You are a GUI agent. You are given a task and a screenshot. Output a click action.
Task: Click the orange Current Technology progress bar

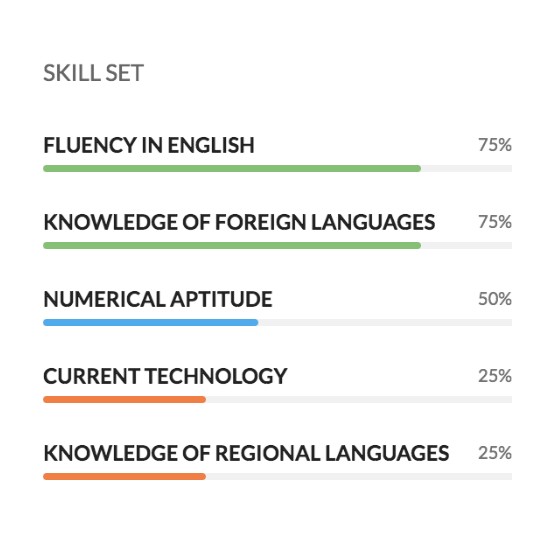tap(125, 399)
